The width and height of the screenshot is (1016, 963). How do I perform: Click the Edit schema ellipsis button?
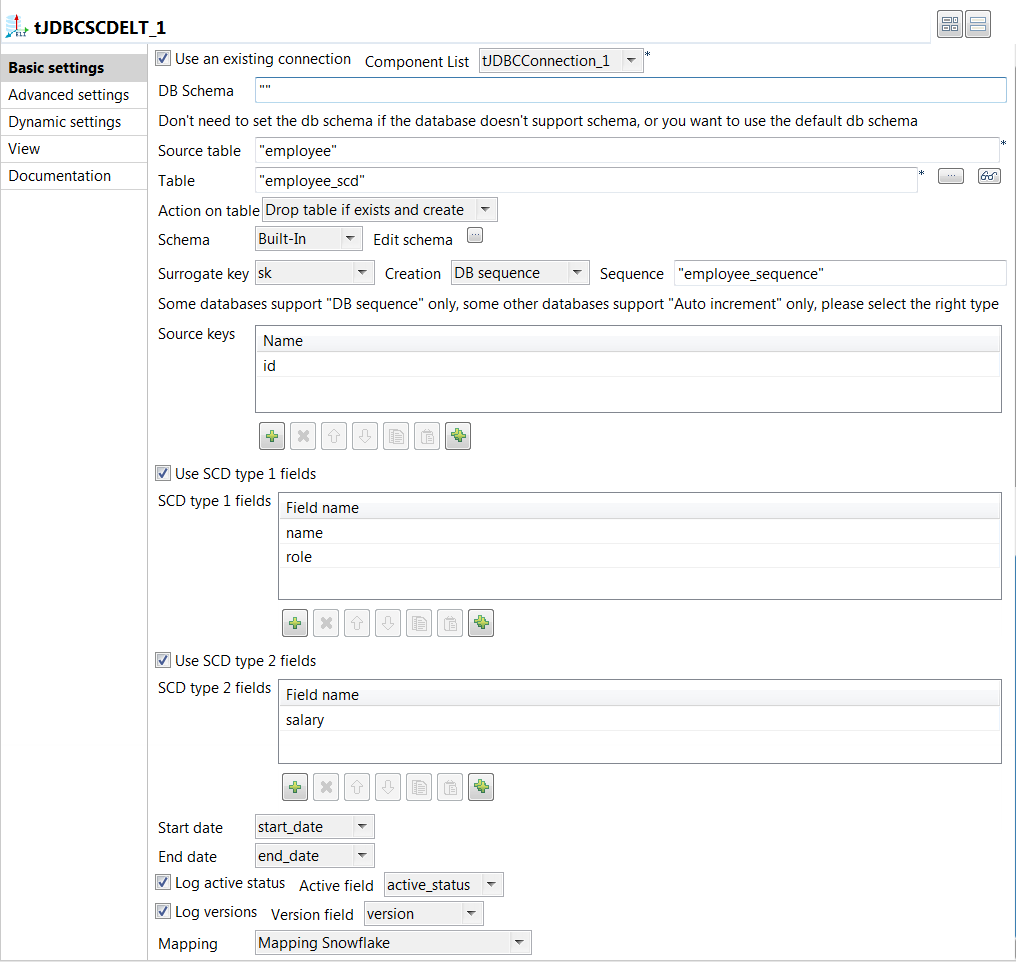(x=475, y=236)
